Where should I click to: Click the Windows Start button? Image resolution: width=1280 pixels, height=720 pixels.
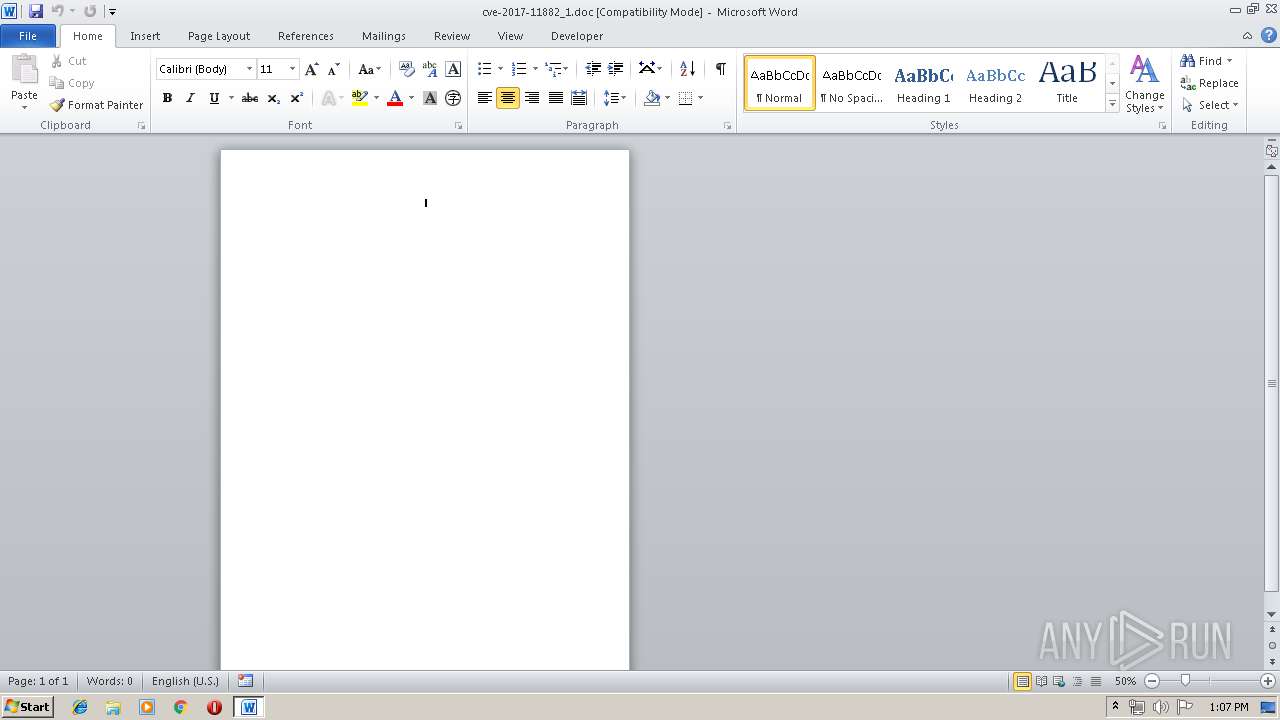coord(28,707)
